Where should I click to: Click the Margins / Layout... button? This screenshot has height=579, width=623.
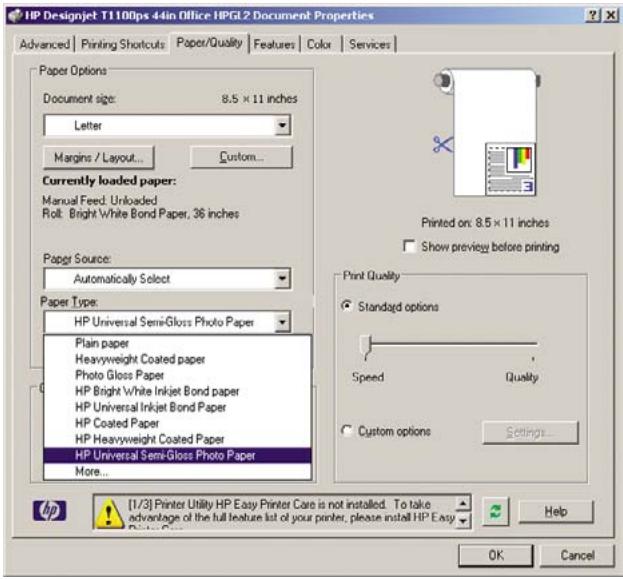tap(99, 158)
